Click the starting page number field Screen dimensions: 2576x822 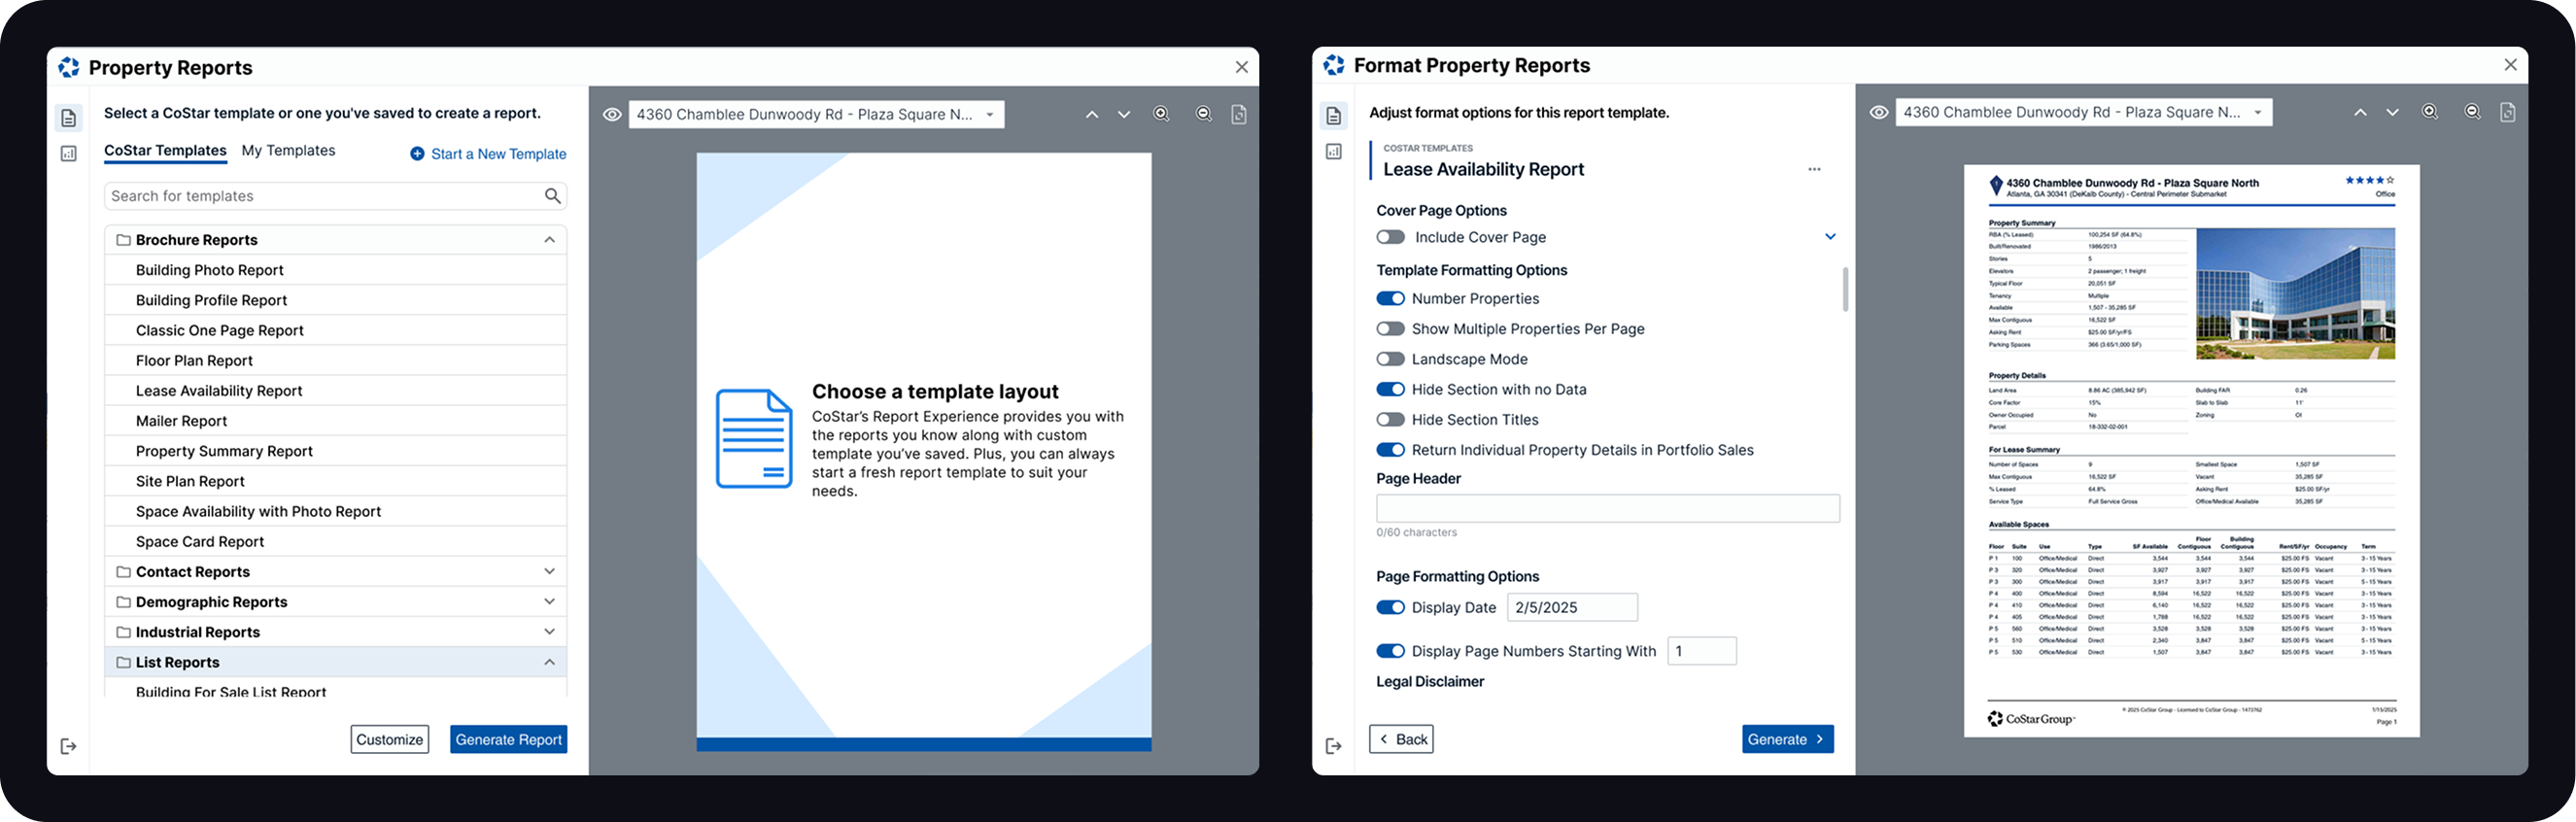pyautogui.click(x=1702, y=651)
